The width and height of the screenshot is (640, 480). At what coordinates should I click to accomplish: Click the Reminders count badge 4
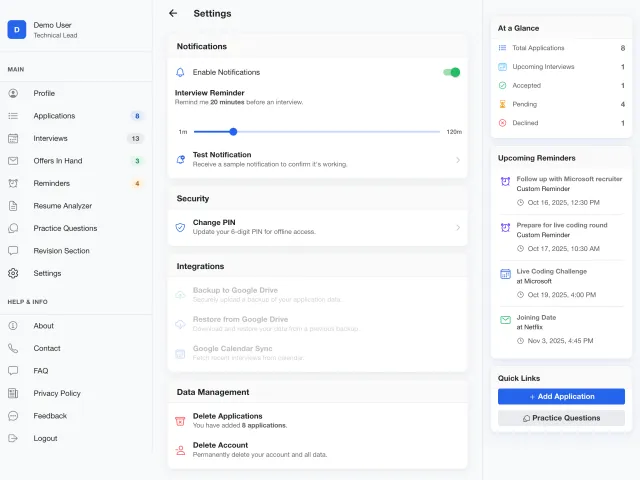coord(137,183)
